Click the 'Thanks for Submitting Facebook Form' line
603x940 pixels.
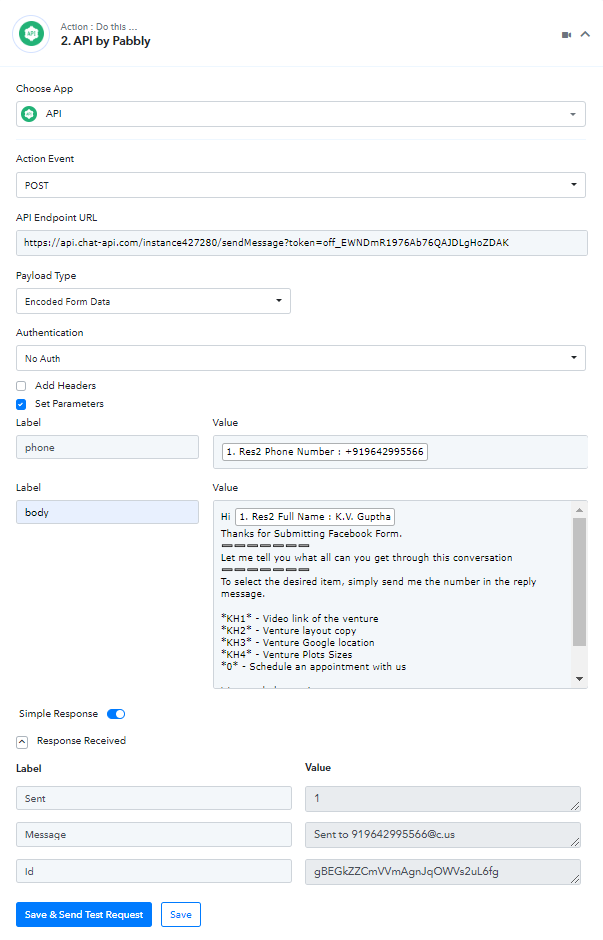(x=311, y=533)
